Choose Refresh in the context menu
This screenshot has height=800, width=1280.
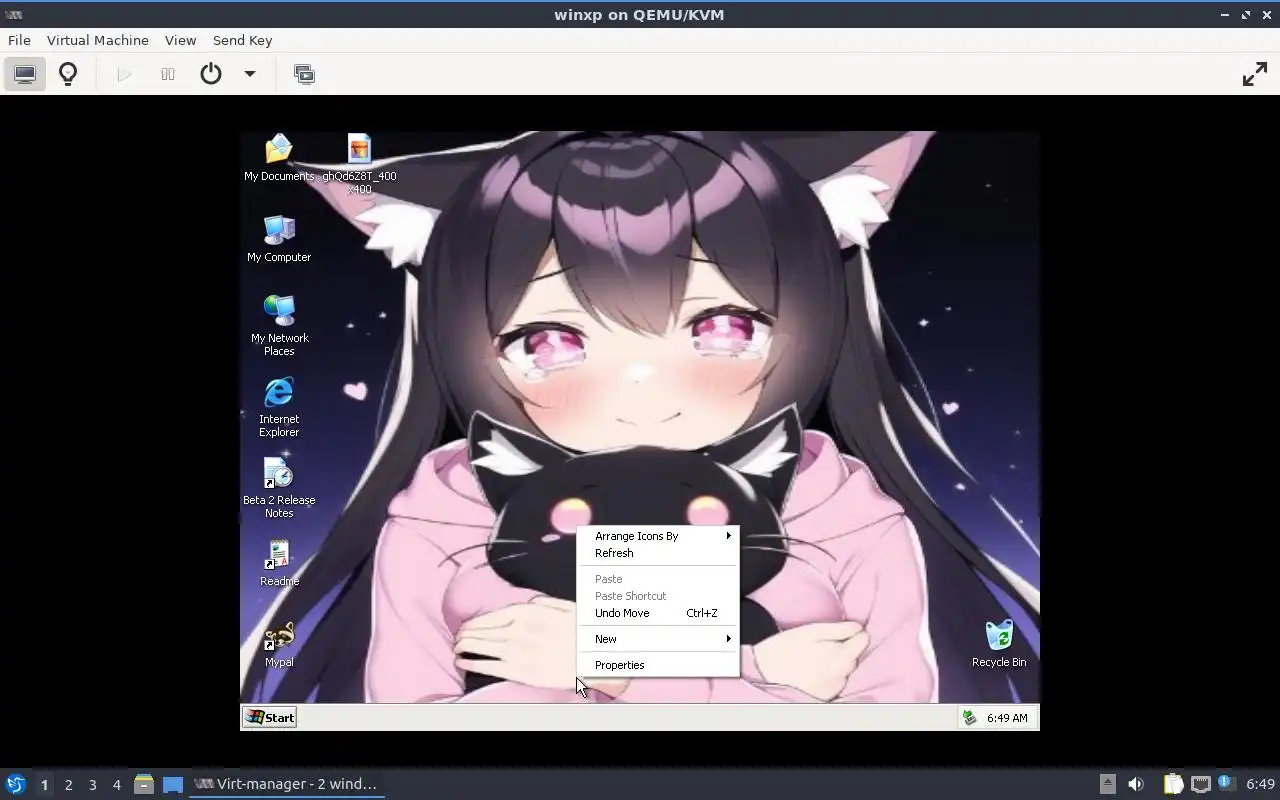(658, 553)
